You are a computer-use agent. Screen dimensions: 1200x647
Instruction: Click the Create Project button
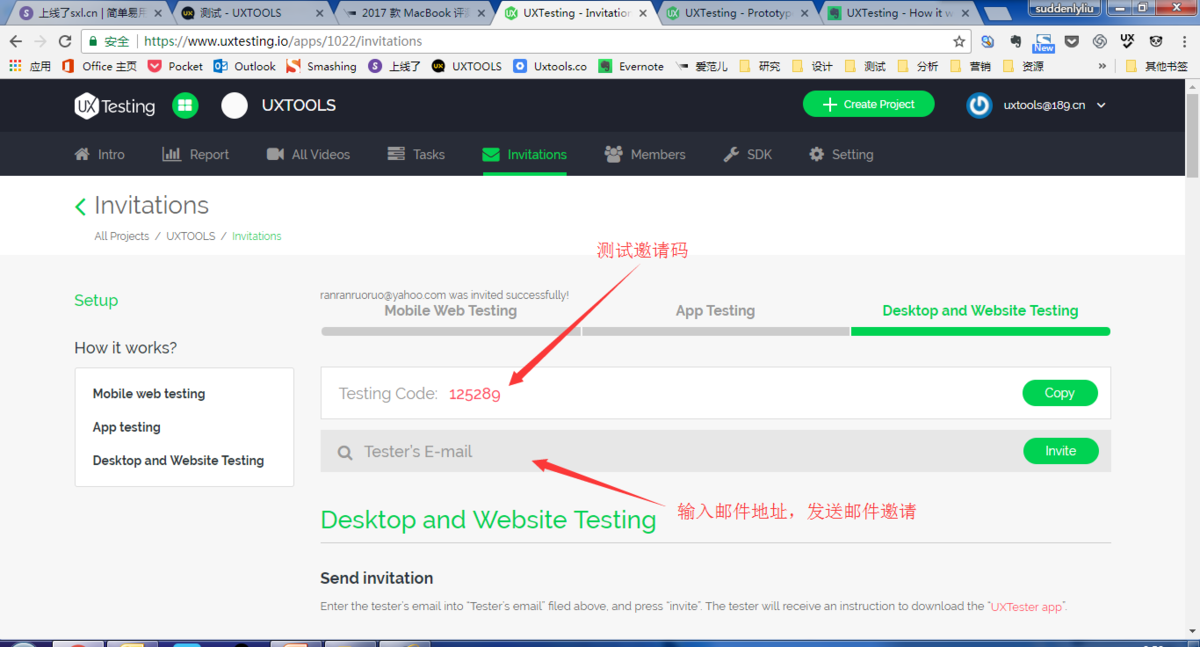pyautogui.click(x=868, y=104)
